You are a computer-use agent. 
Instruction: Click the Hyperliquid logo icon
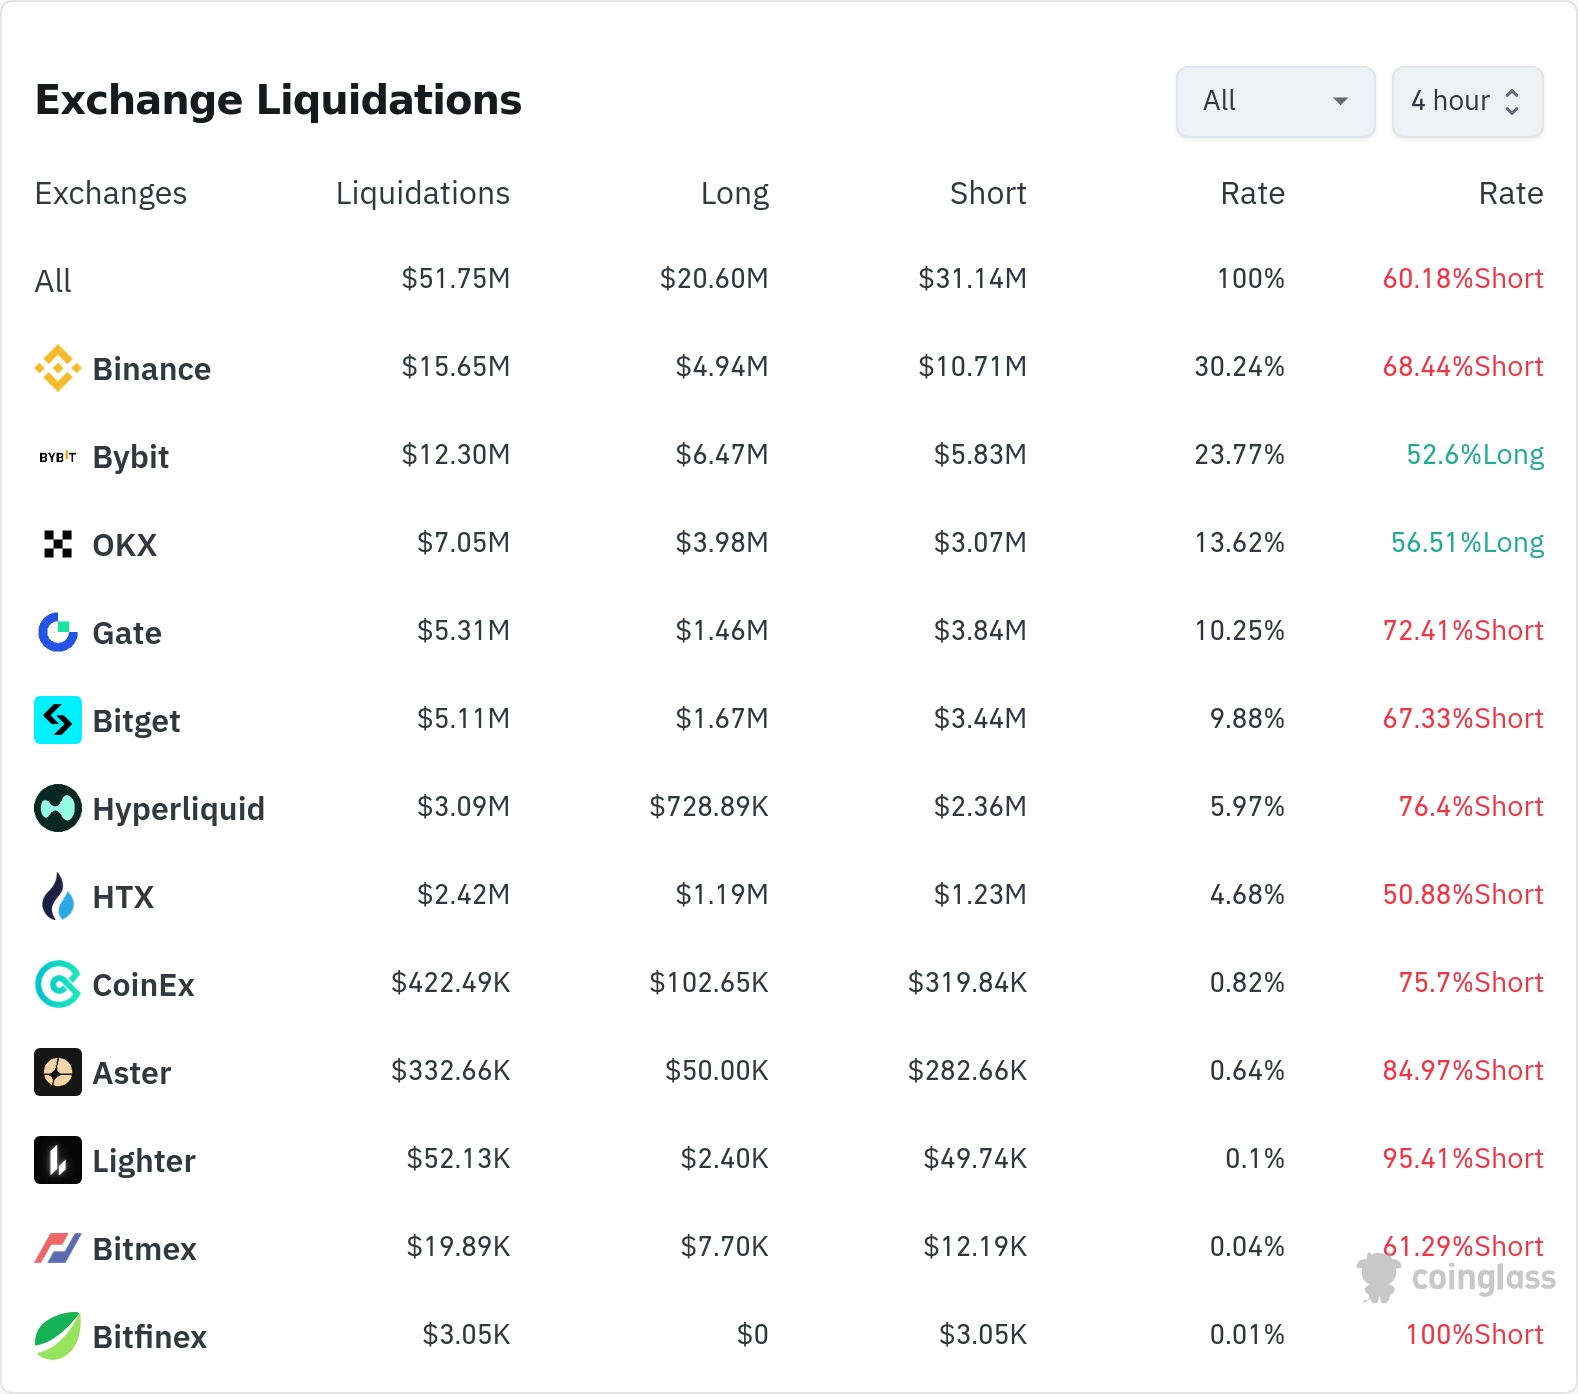pos(57,808)
